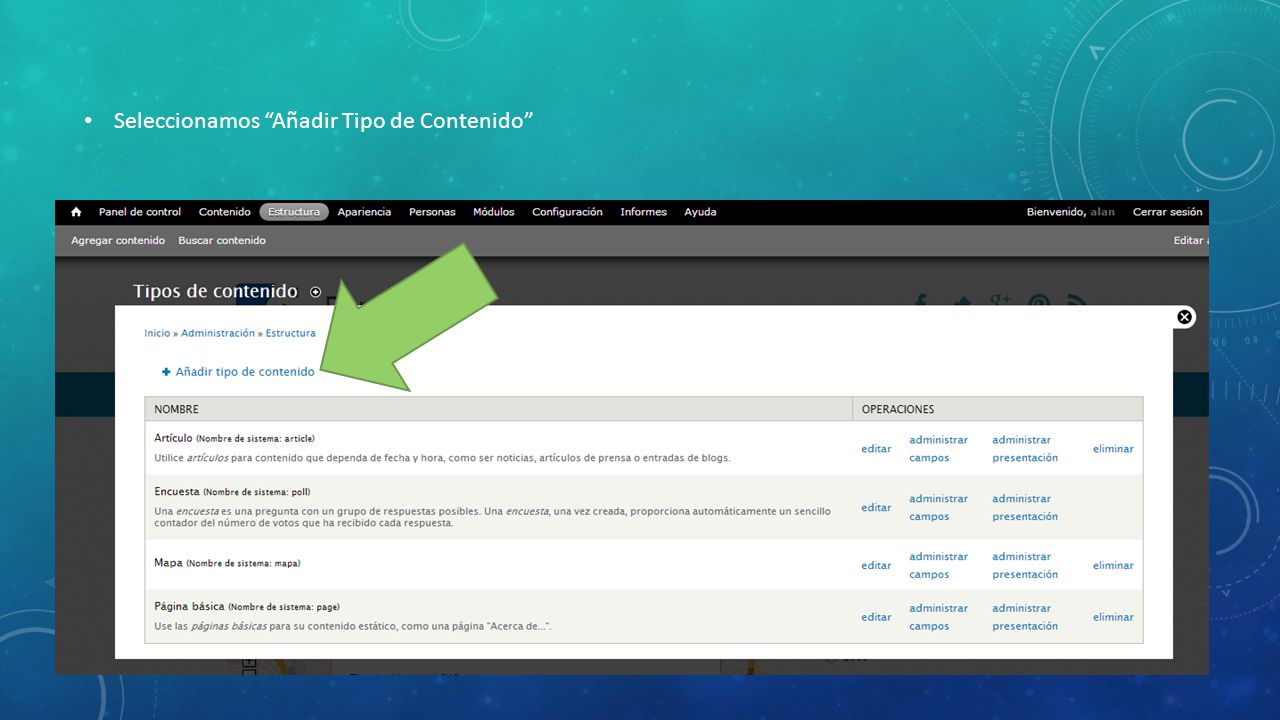Screen dimensions: 1280x720
Task: Click administrar presentación for Encuesta
Action: coord(1025,508)
